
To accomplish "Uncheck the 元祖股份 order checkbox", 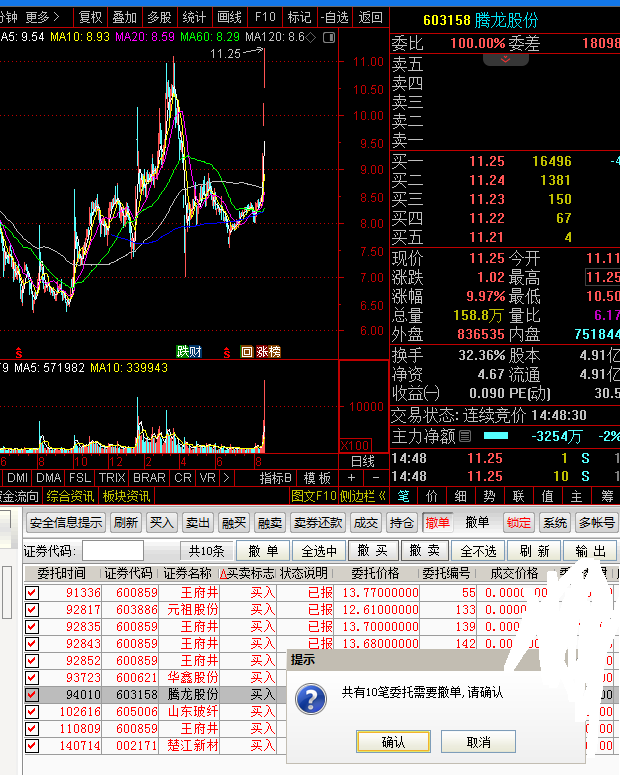I will tap(32, 609).
